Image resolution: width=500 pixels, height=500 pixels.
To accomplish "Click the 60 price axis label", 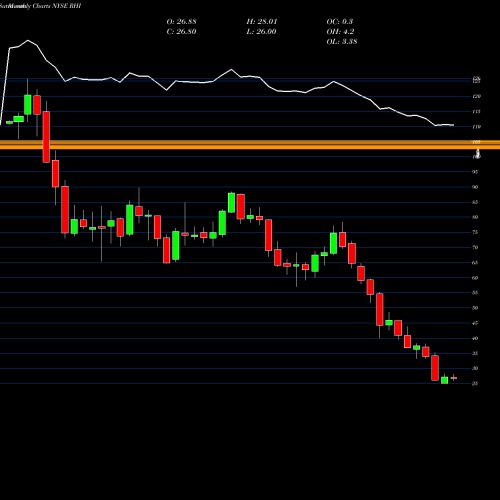I will point(475,278).
